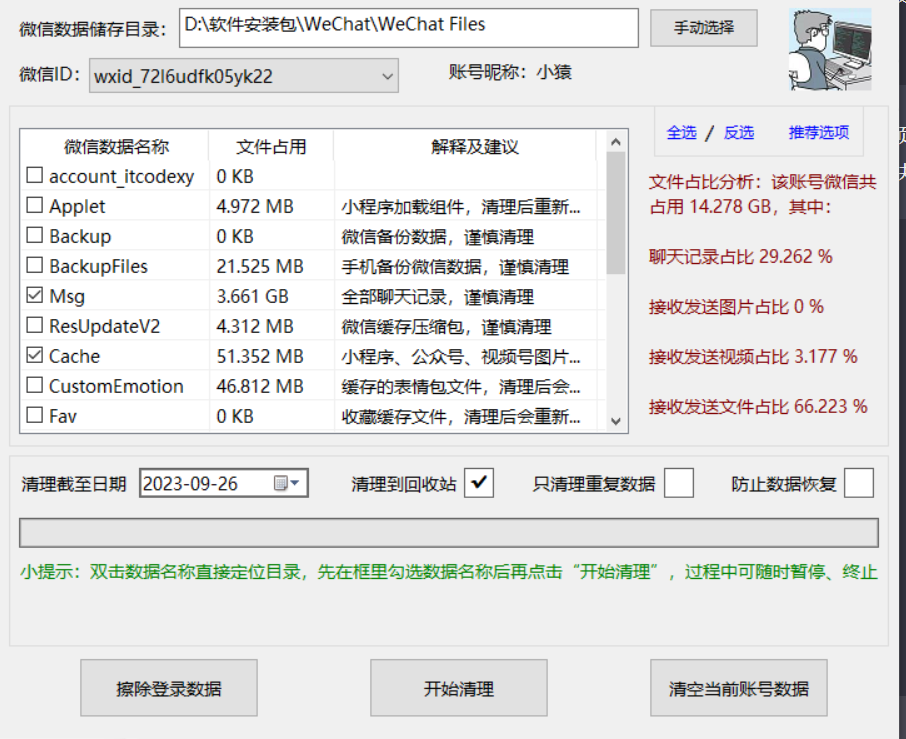This screenshot has height=739, width=906.
Task: Click the programmer cartoon avatar image
Action: pos(830,49)
